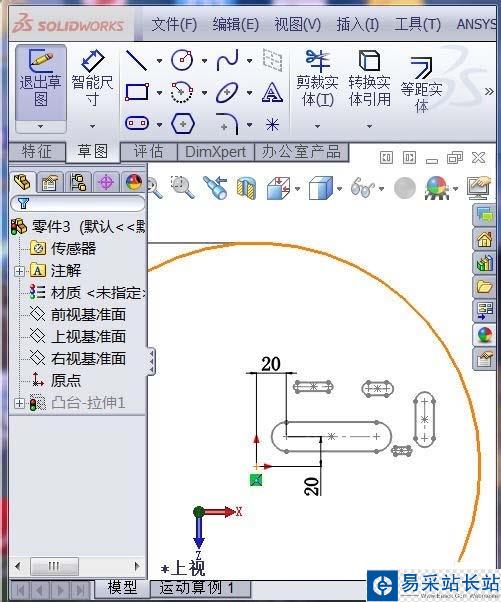Open the 工具(T) menu

click(x=418, y=25)
